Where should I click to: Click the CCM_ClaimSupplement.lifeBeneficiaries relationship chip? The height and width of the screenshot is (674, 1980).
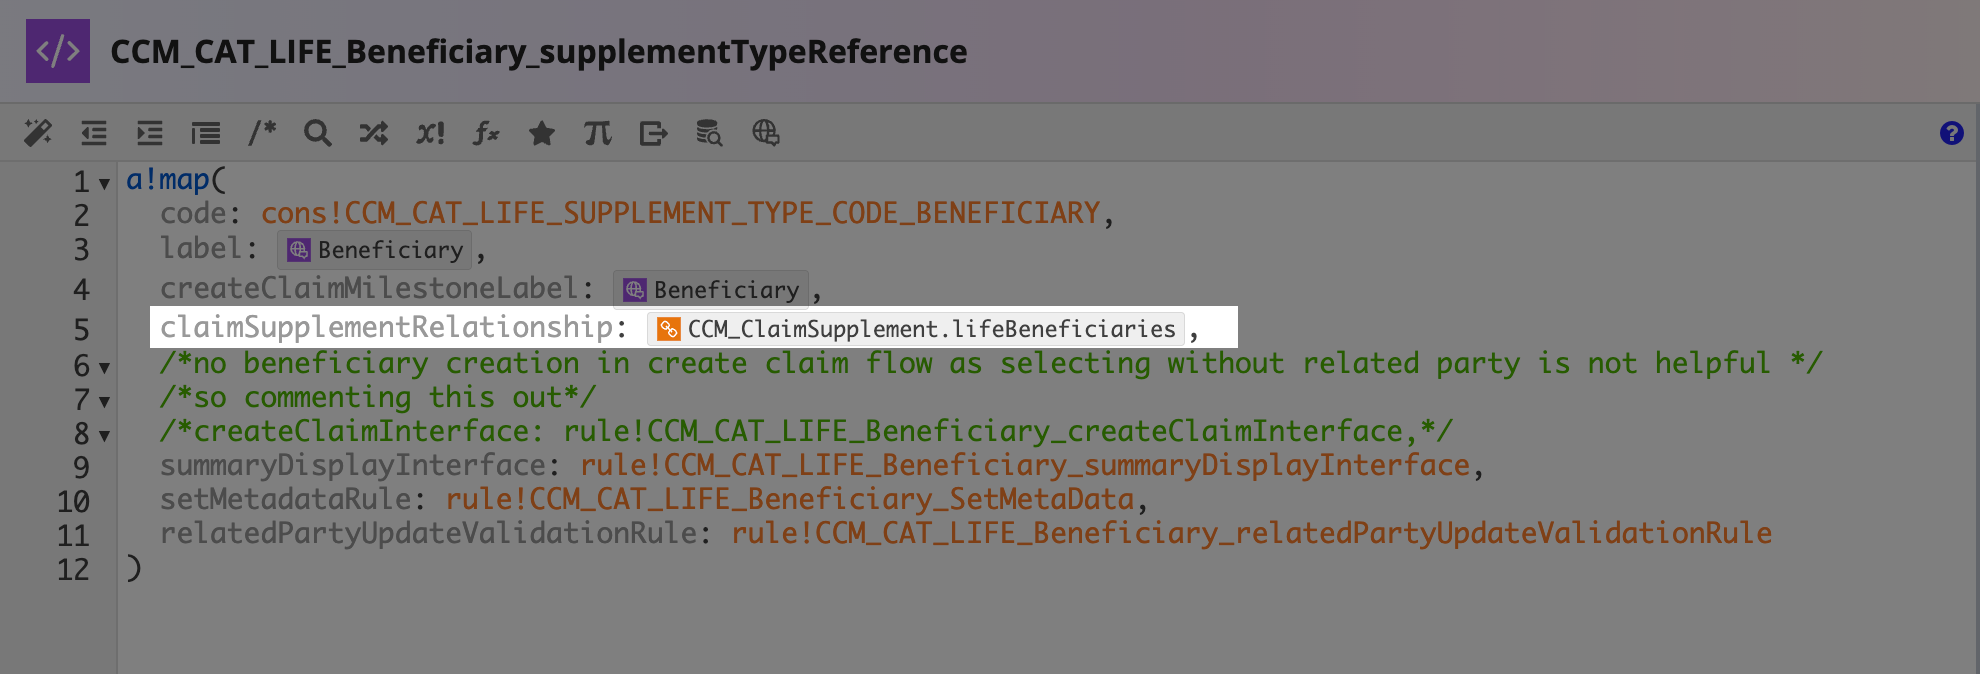(x=915, y=329)
